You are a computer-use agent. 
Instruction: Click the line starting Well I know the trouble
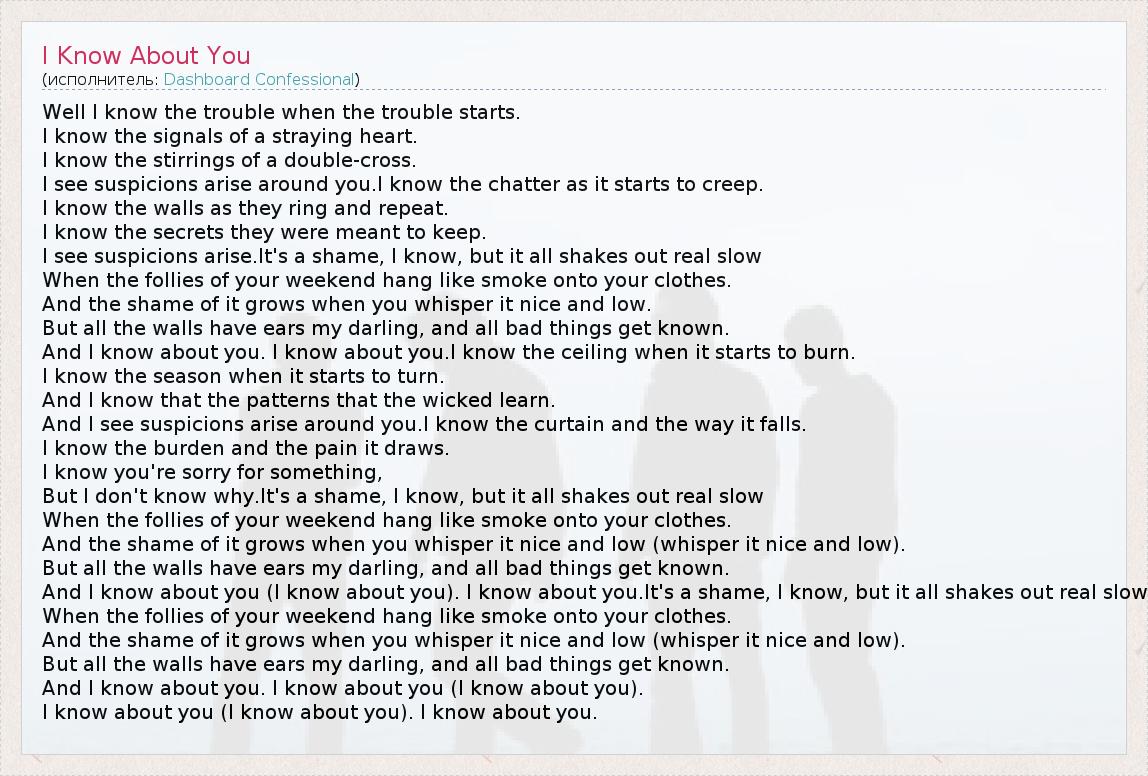pos(281,112)
